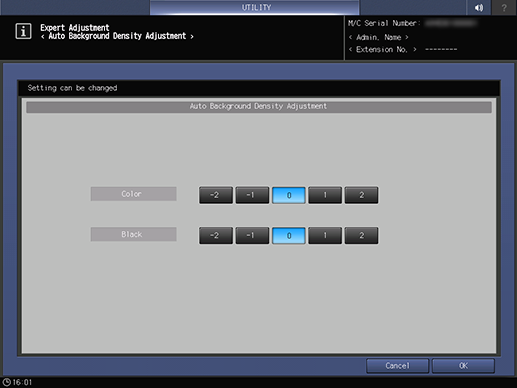Click the Black label

tap(133, 234)
